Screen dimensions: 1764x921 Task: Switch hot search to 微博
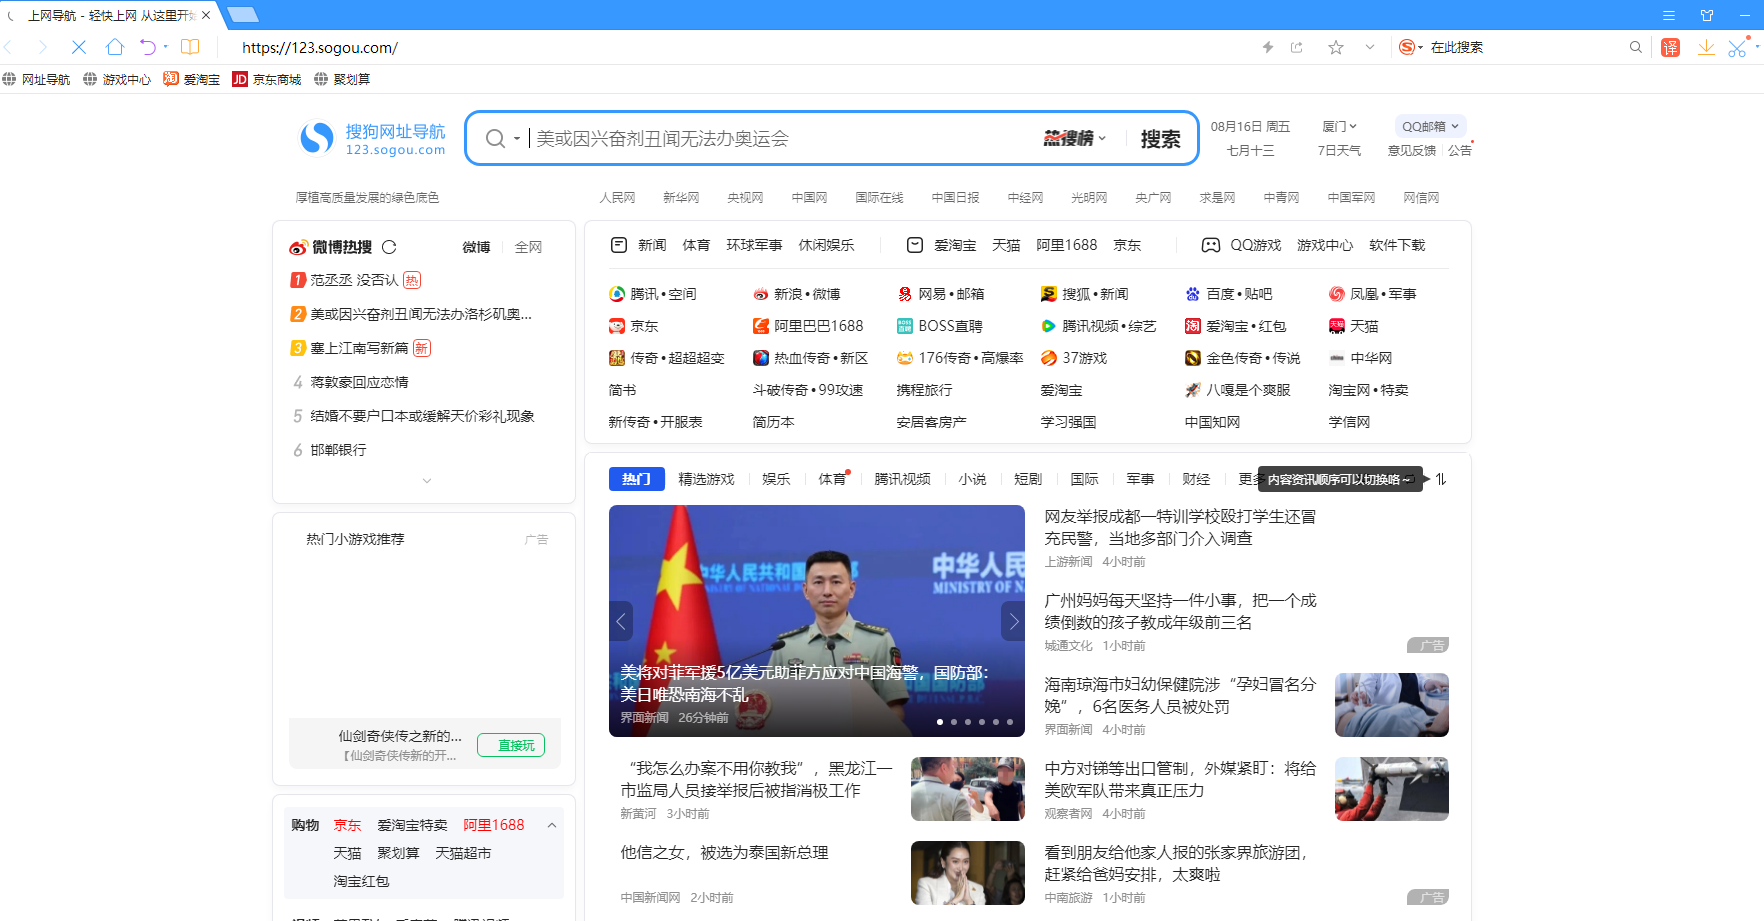(x=476, y=247)
